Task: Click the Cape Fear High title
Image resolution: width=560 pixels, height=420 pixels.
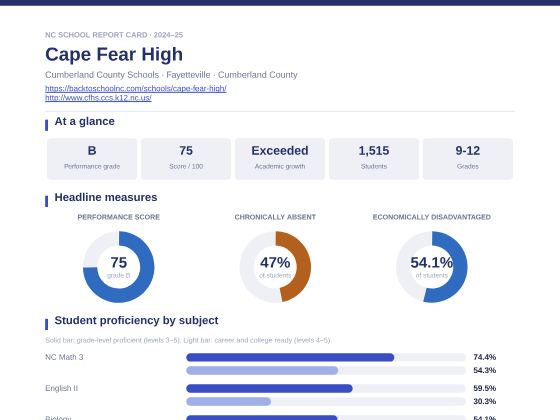Action: (x=114, y=54)
